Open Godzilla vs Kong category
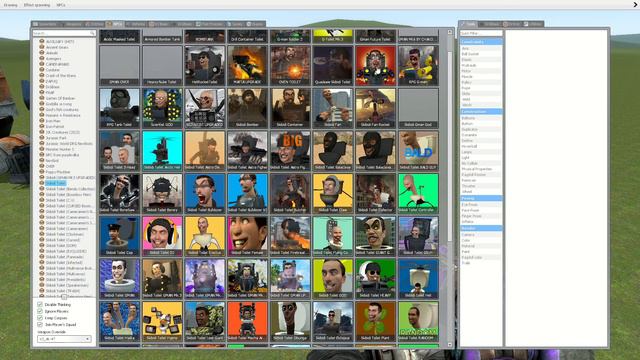 tap(58, 104)
